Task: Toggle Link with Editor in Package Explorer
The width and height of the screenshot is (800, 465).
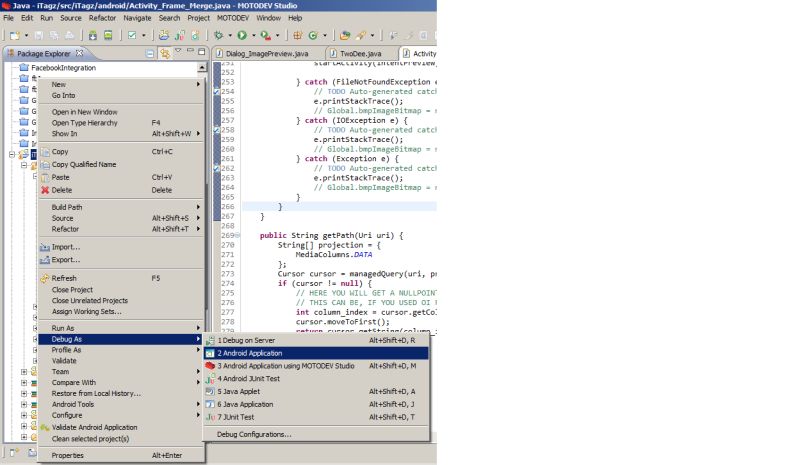Action: tap(165, 53)
